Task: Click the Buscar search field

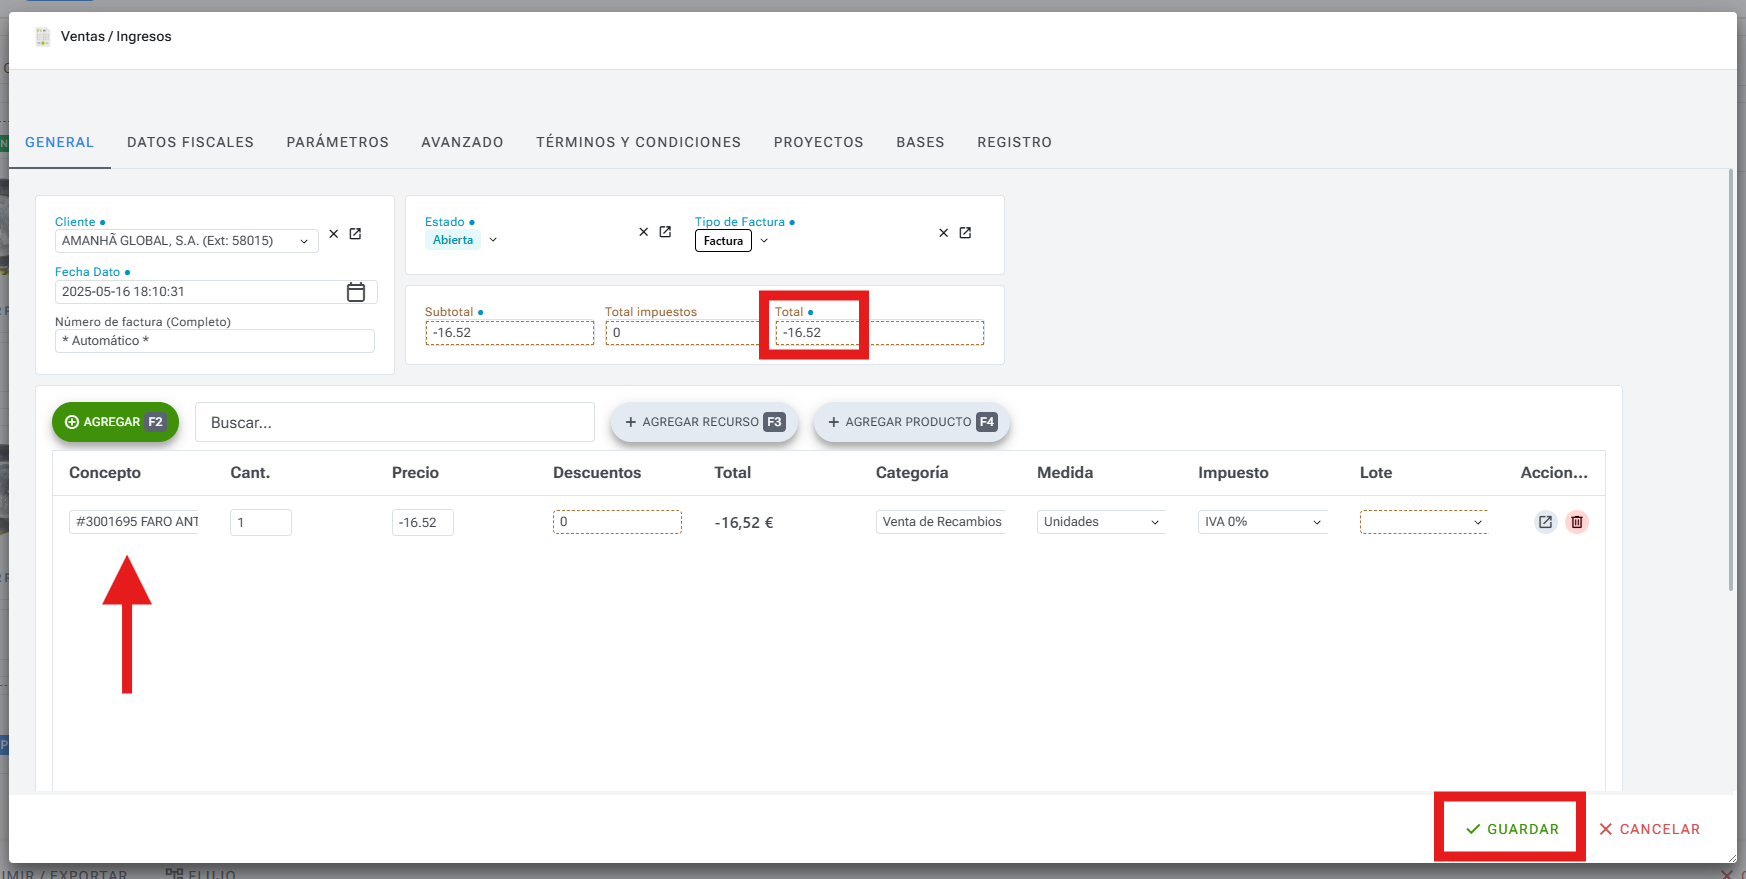Action: click(x=395, y=423)
